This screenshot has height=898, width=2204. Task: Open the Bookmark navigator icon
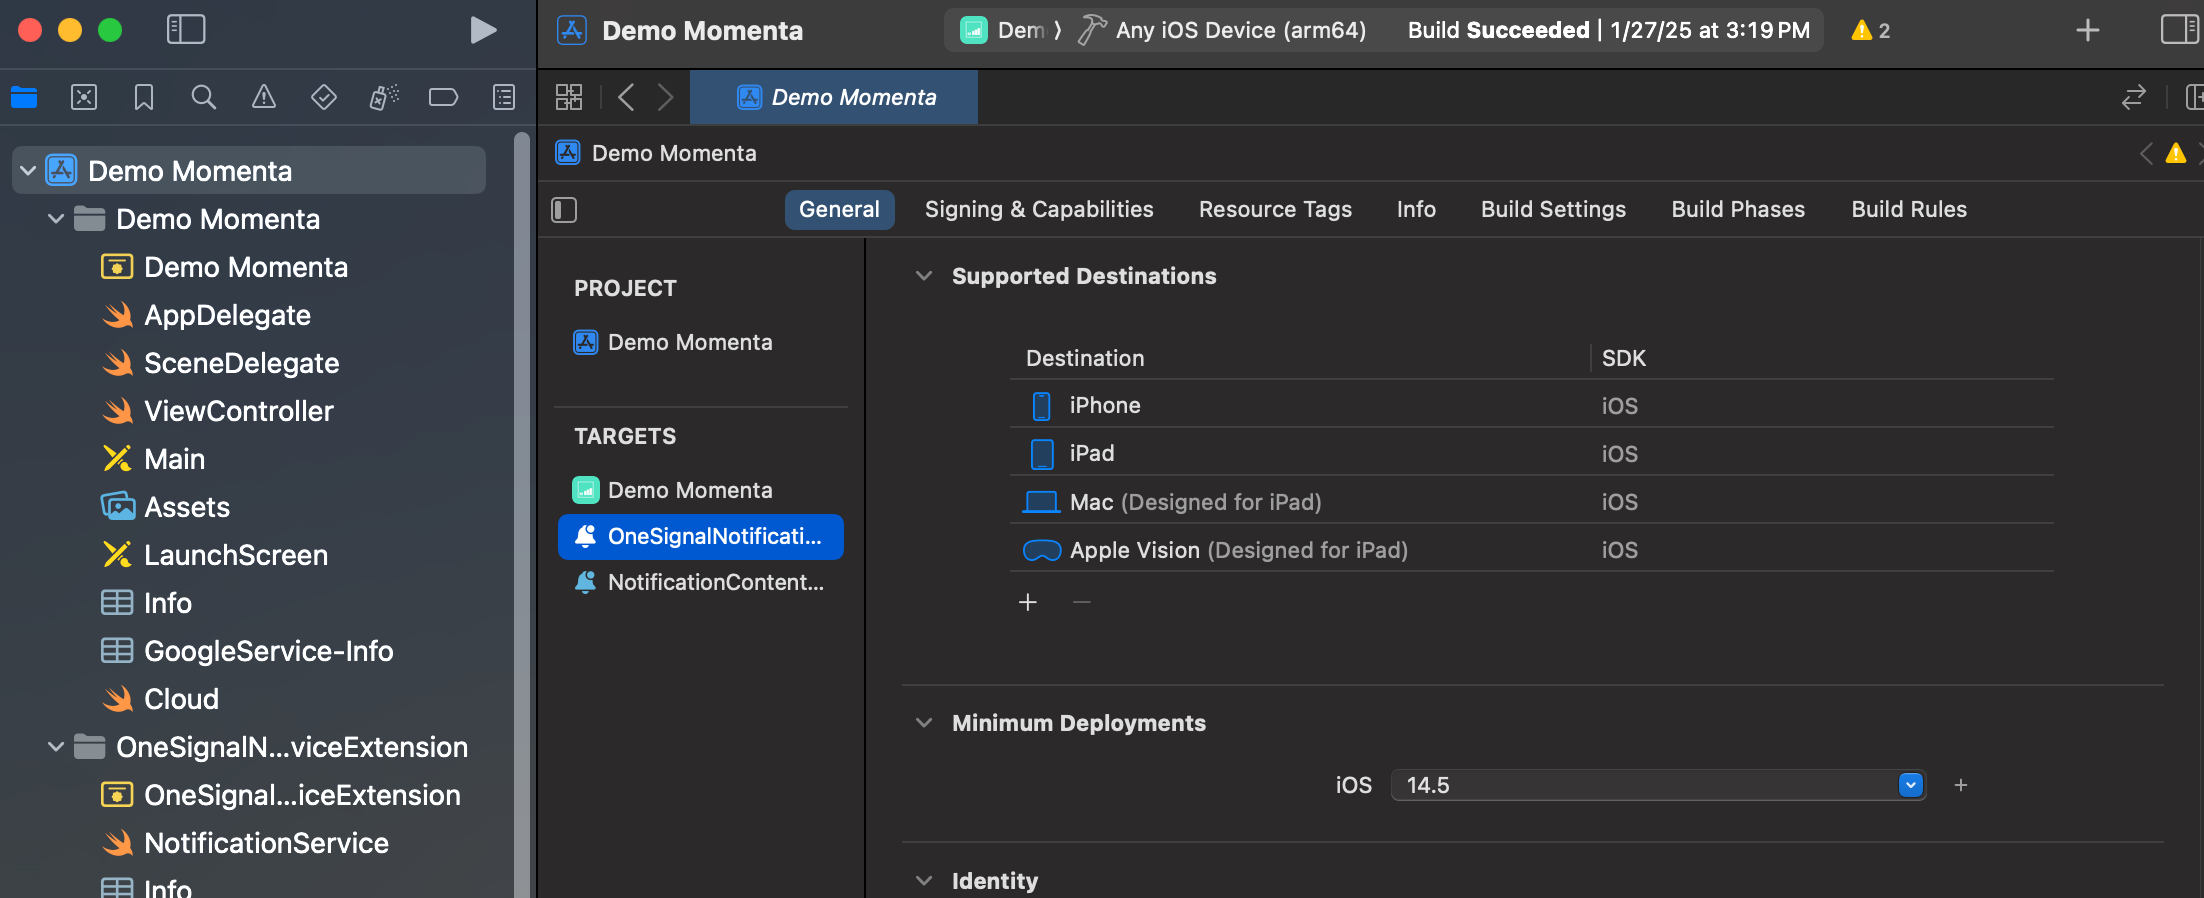(x=144, y=97)
